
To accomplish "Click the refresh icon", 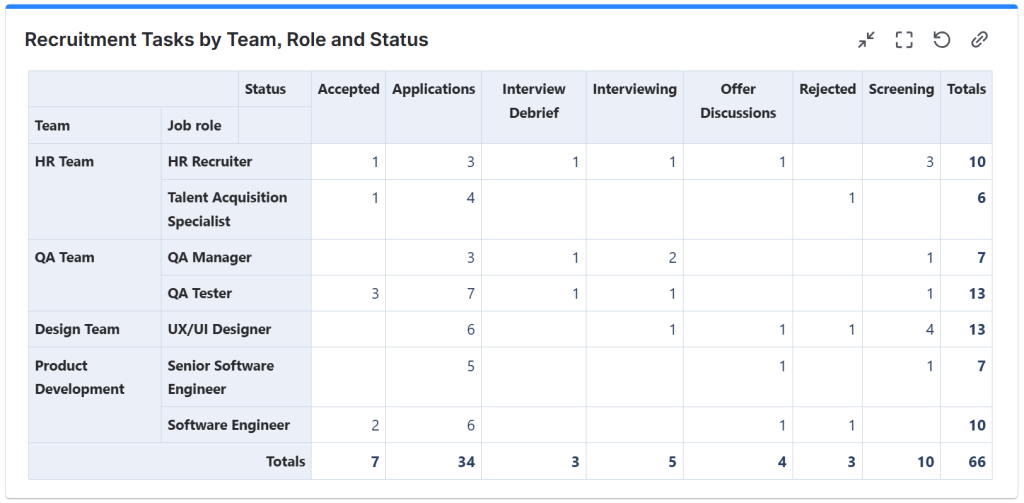I will coord(941,40).
